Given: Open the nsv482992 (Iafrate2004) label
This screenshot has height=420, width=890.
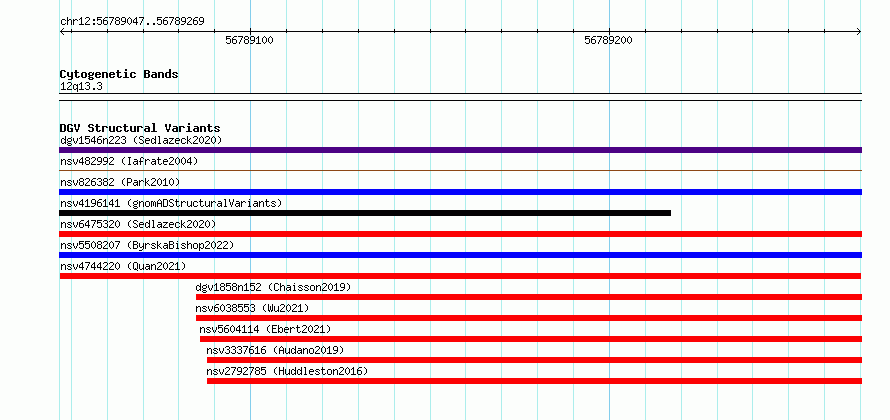Looking at the screenshot, I should [x=129, y=161].
